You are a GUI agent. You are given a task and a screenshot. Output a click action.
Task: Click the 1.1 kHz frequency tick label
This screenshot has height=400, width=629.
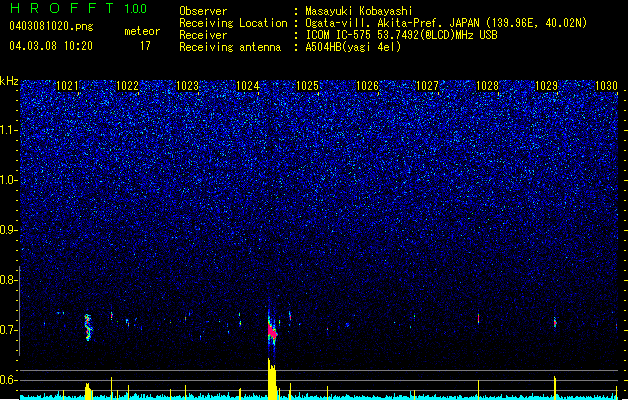(x=9, y=130)
